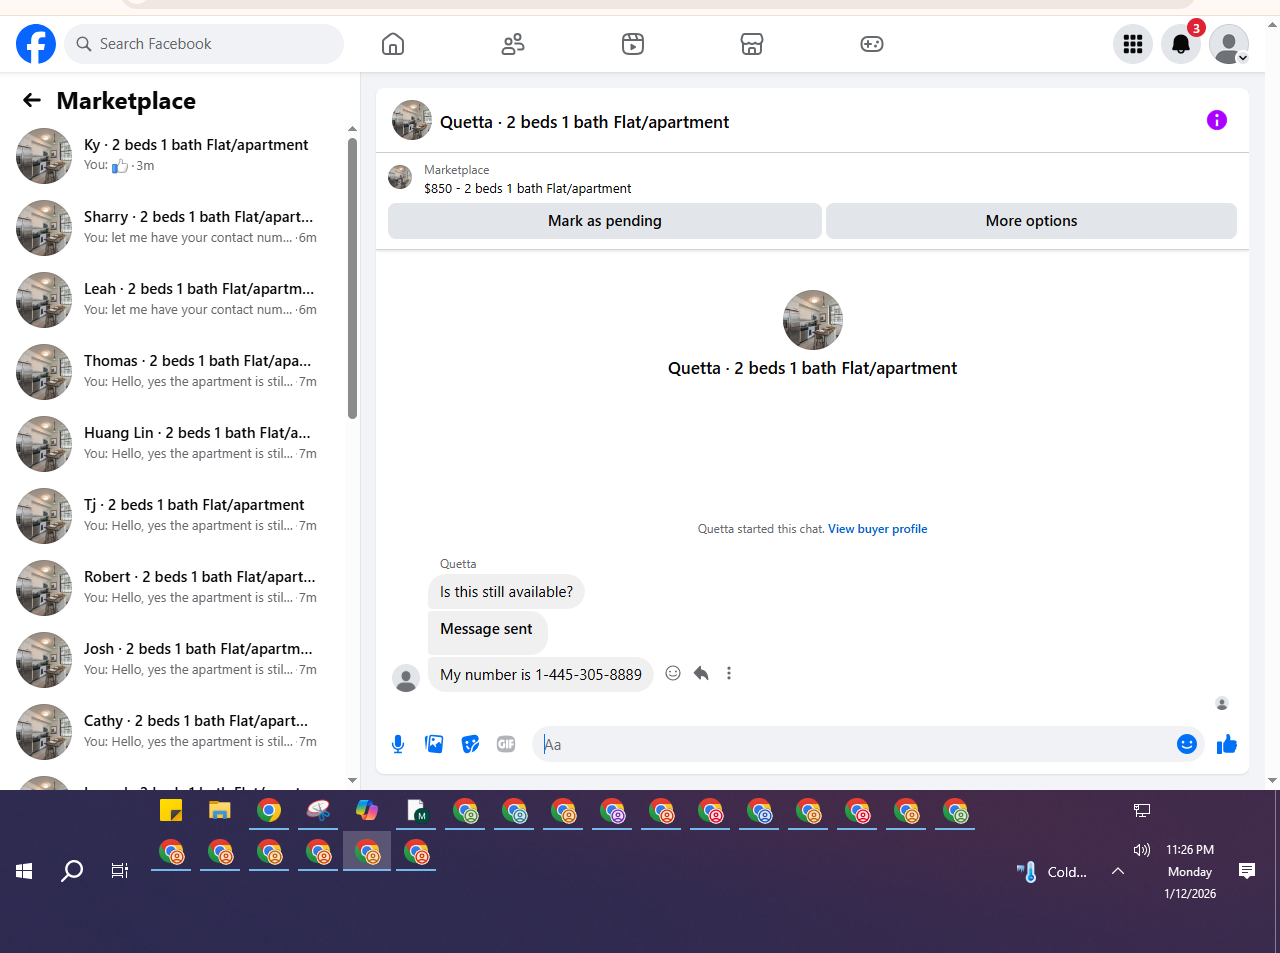This screenshot has width=1280, height=953.
Task: Open the Cold weather widget
Action: 1051,872
